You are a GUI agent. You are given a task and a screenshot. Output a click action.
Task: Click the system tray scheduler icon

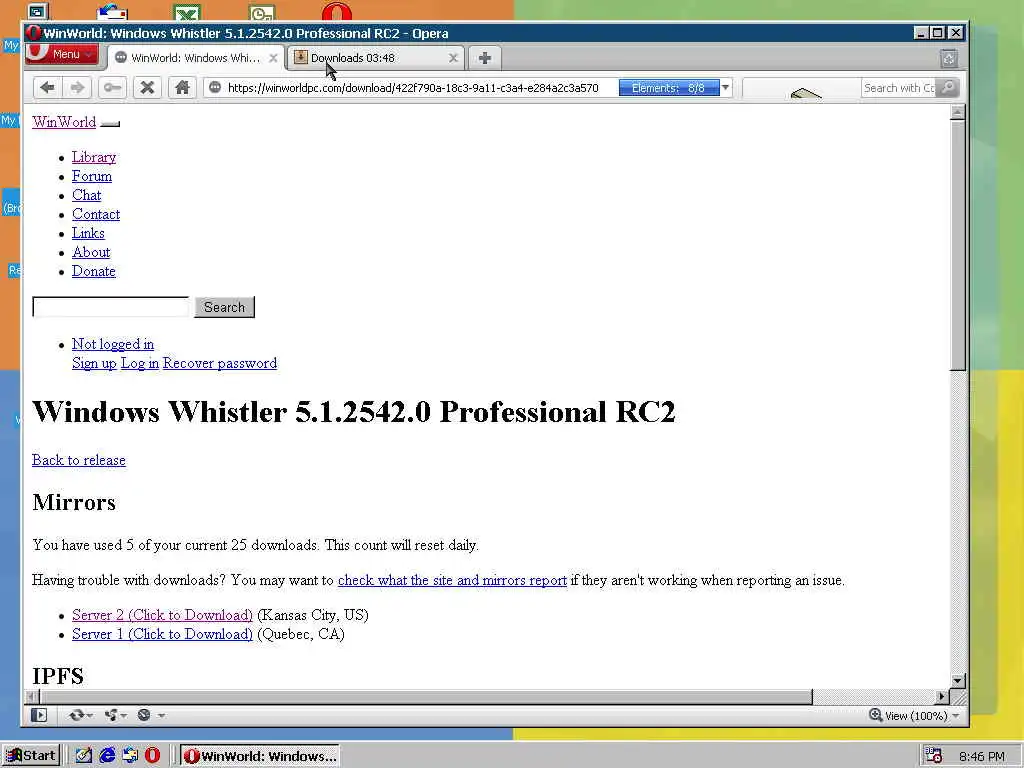pyautogui.click(x=934, y=756)
